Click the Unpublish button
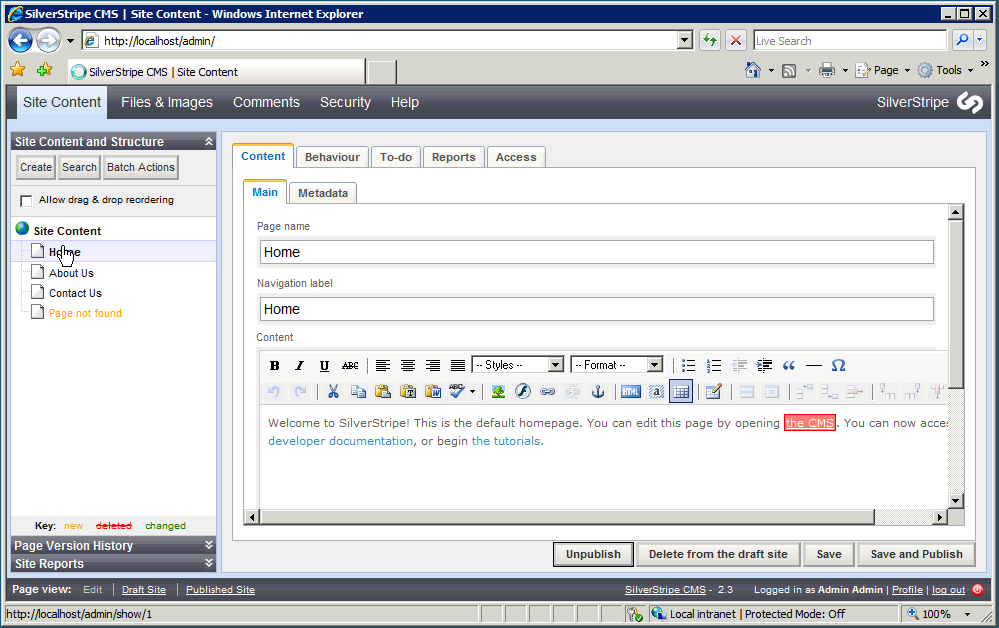 tap(593, 554)
